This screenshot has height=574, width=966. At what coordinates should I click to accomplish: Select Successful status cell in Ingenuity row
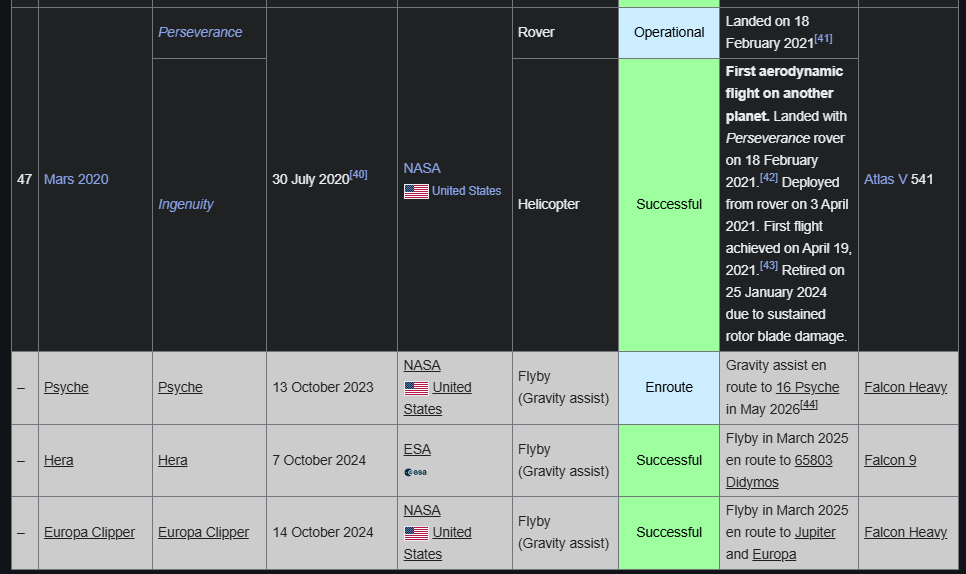(x=668, y=204)
